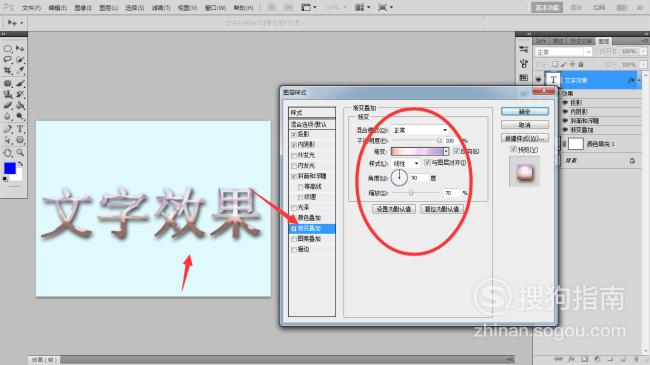Viewport: 650px width, 365px height.
Task: Open the 编辑 menu
Action: pyautogui.click(x=58, y=8)
